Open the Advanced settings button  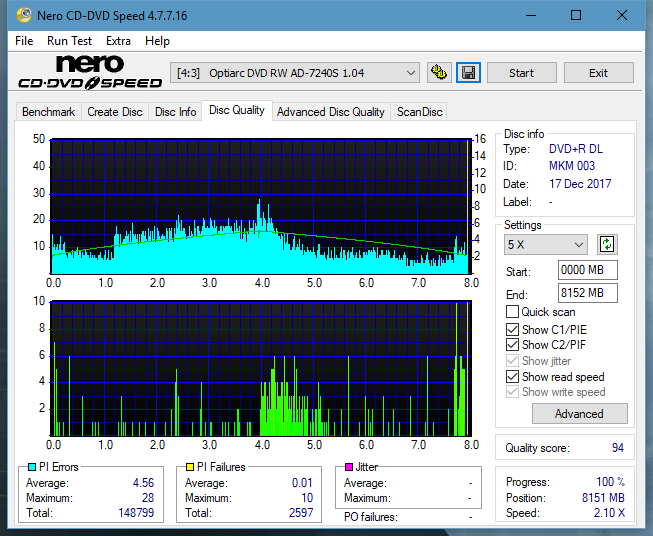(579, 414)
